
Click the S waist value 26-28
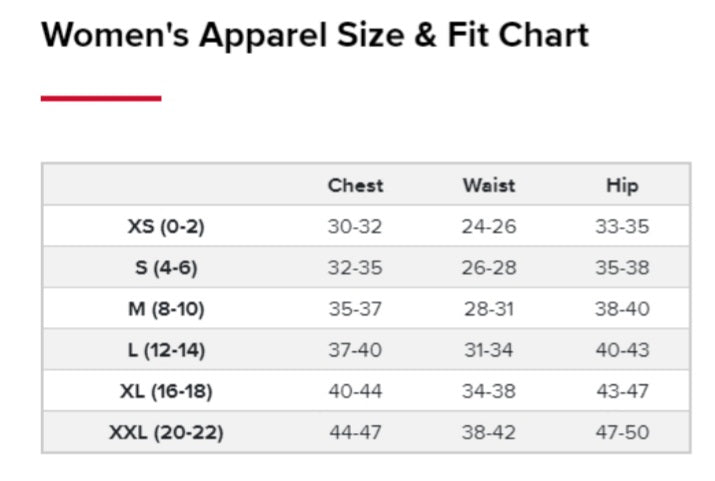coord(489,268)
